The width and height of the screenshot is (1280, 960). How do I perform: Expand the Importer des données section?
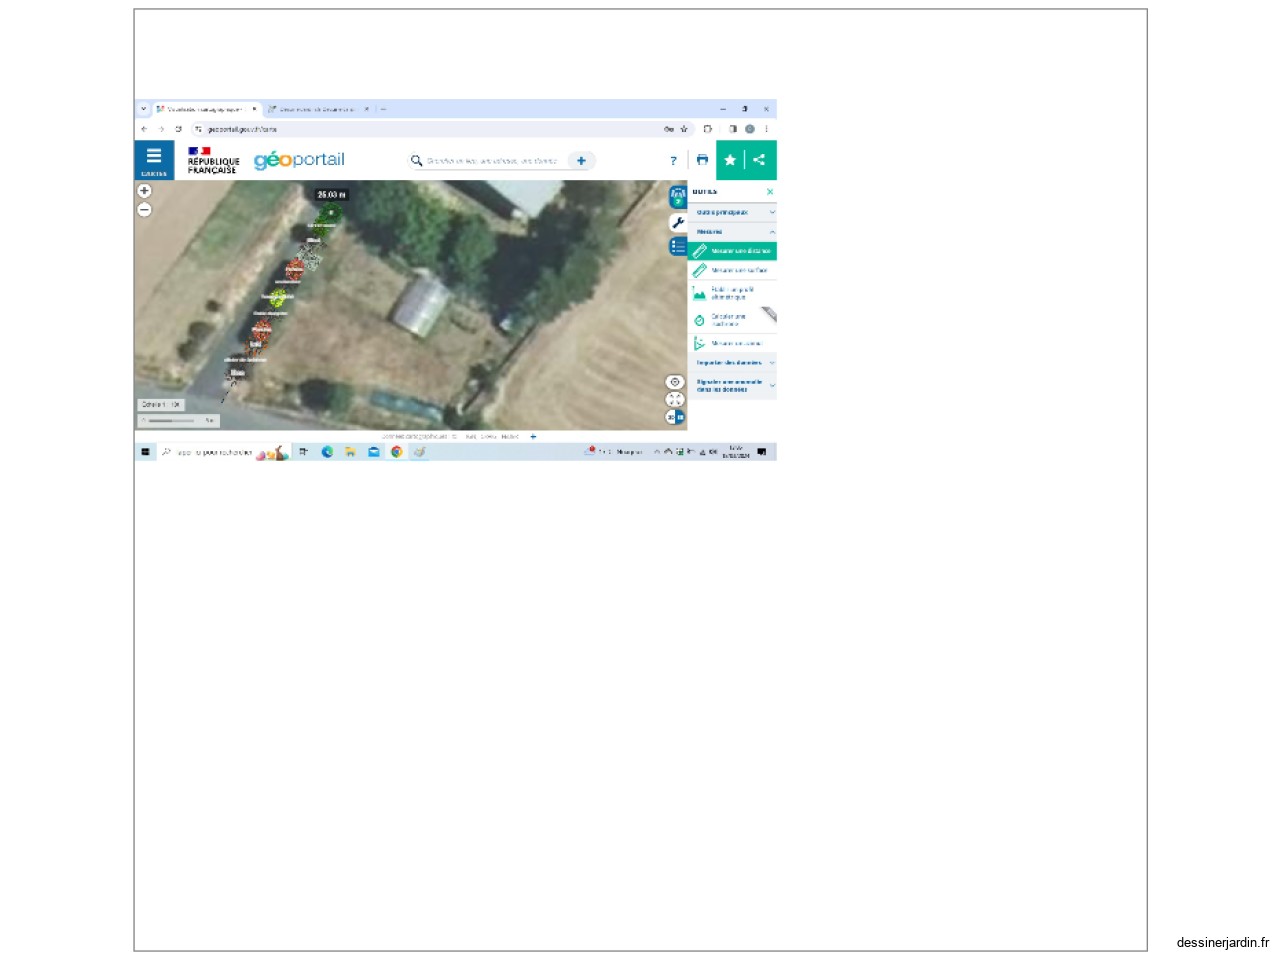[732, 363]
